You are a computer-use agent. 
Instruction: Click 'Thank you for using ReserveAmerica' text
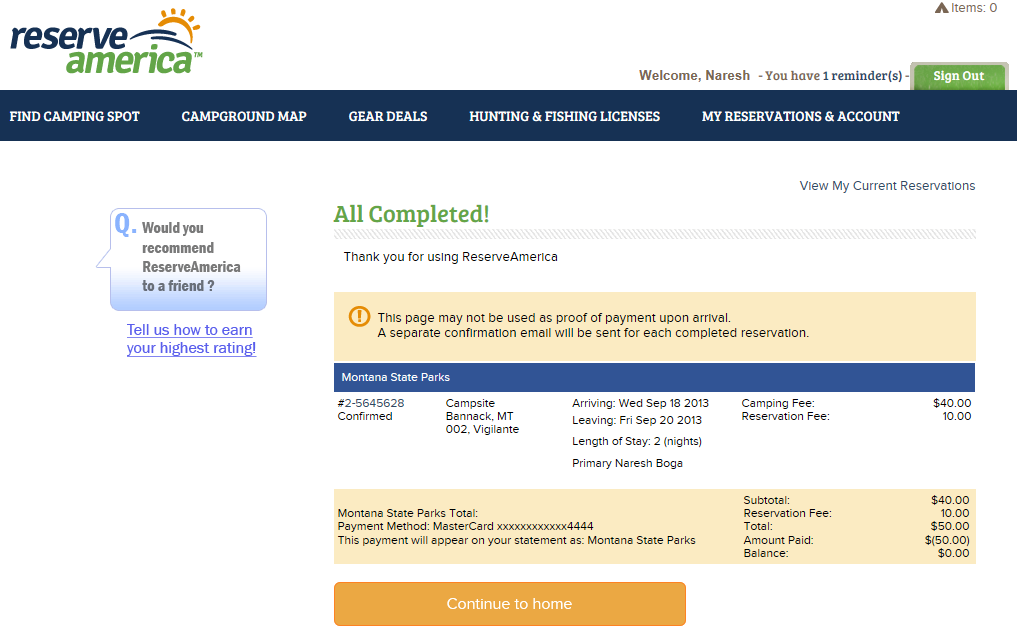tap(451, 257)
